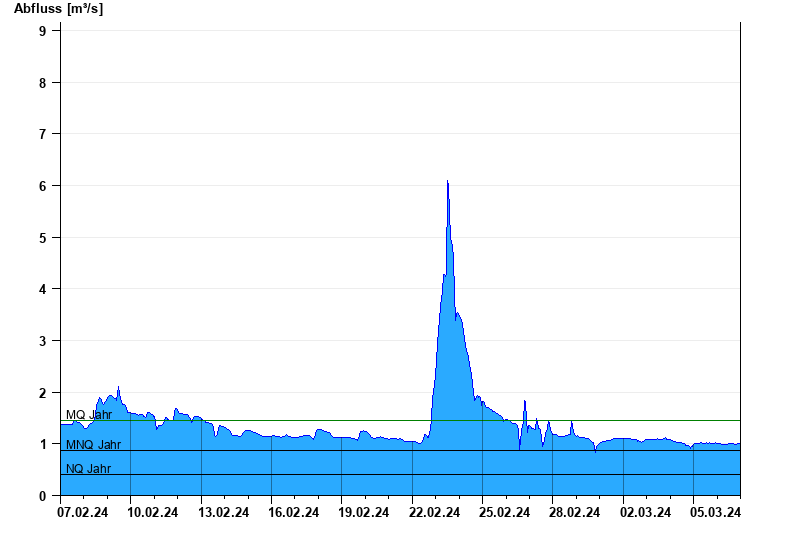Screen dimensions: 800x550
Task: Click the MQ Jahr line label
Action: tap(89, 415)
